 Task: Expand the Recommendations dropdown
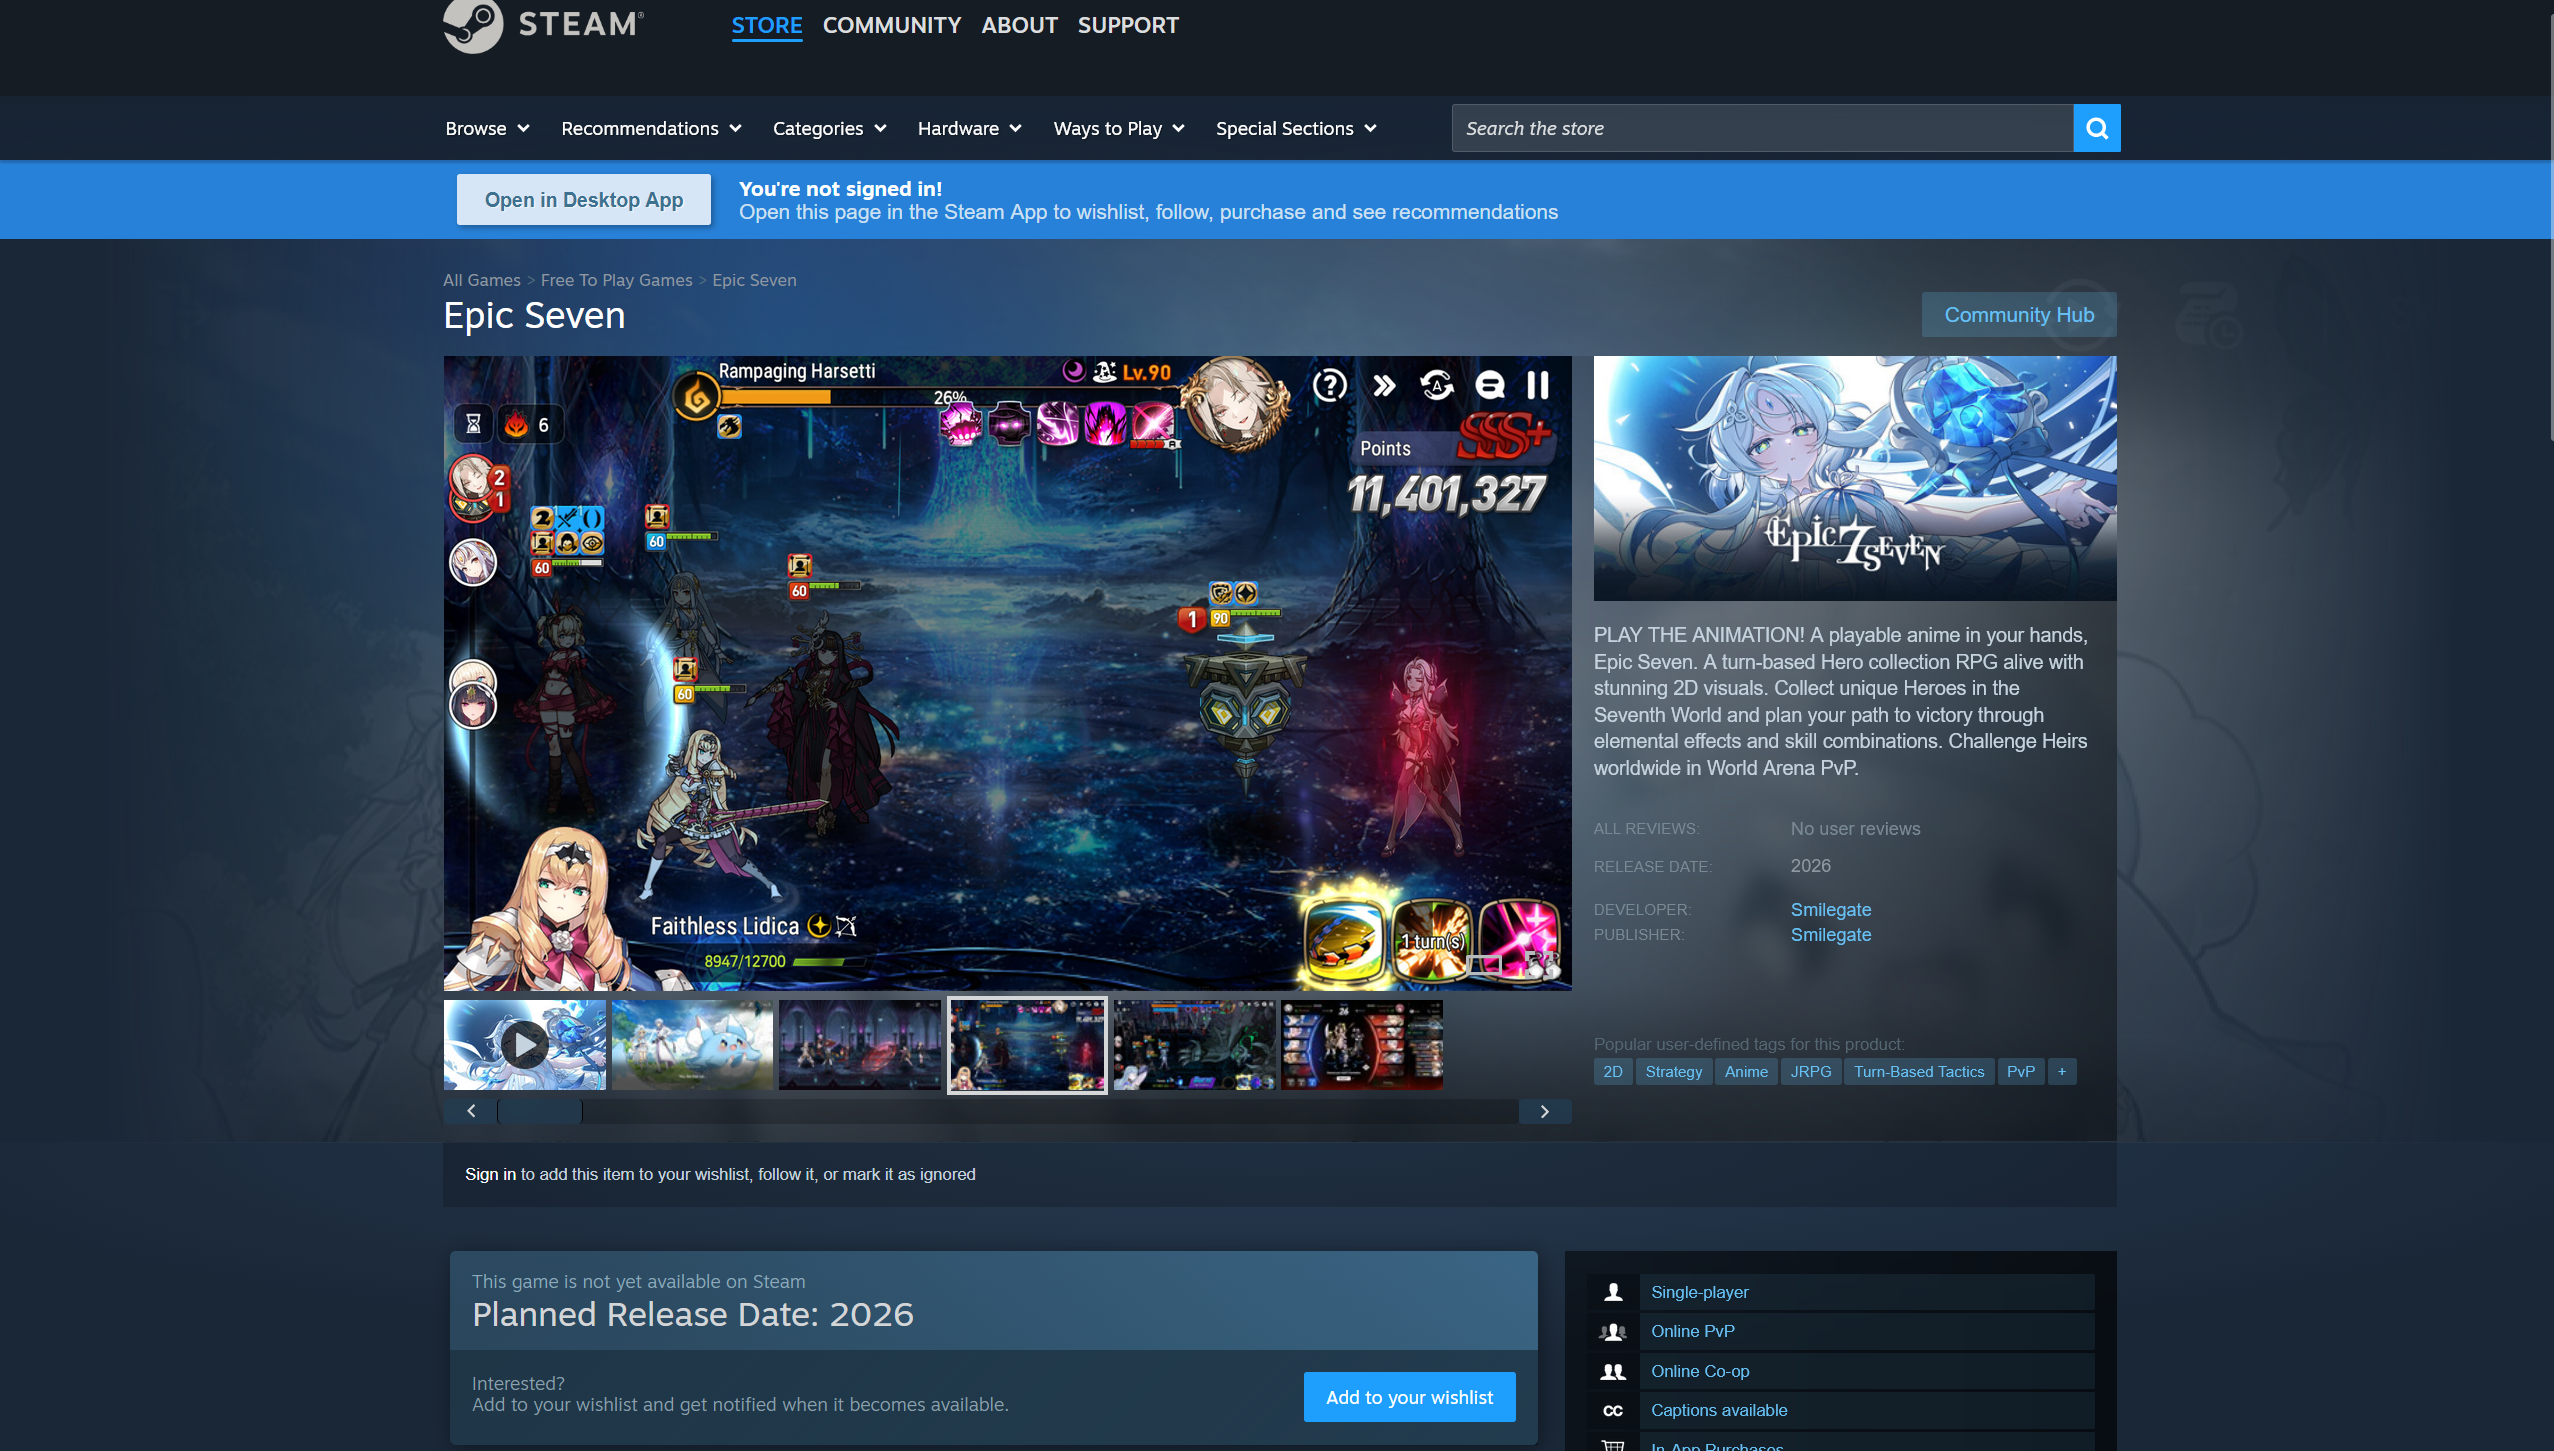pyautogui.click(x=652, y=128)
